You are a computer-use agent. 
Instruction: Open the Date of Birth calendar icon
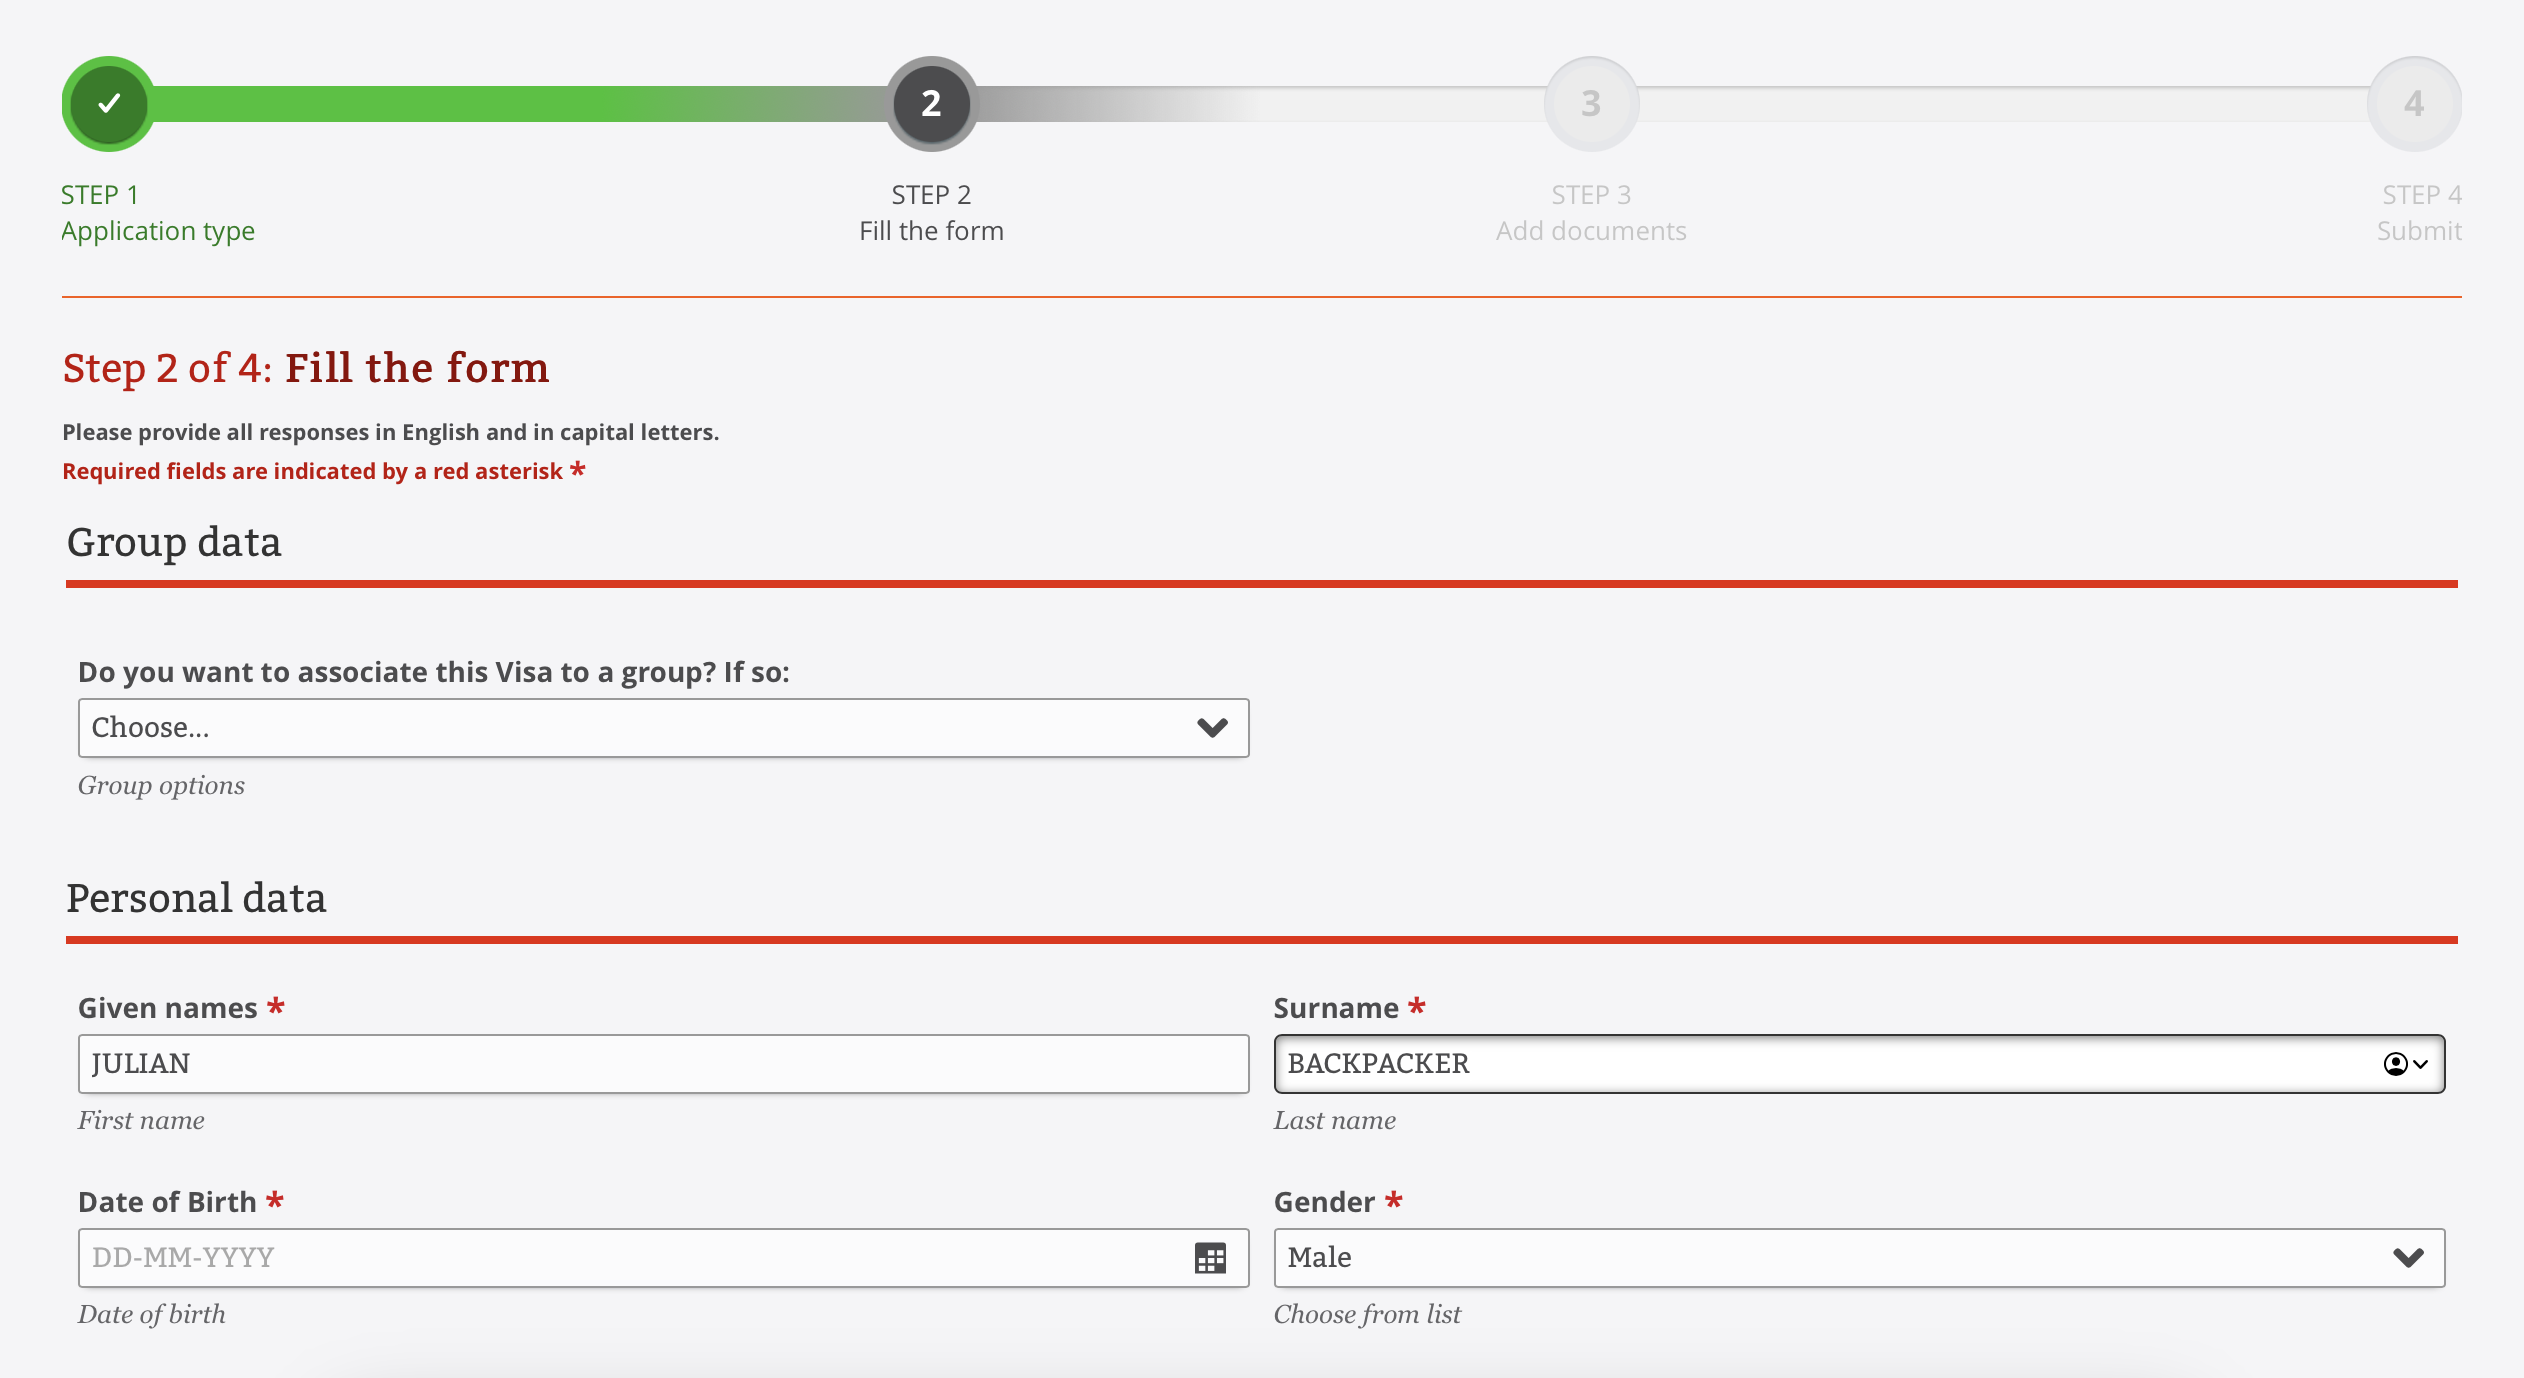coord(1210,1258)
